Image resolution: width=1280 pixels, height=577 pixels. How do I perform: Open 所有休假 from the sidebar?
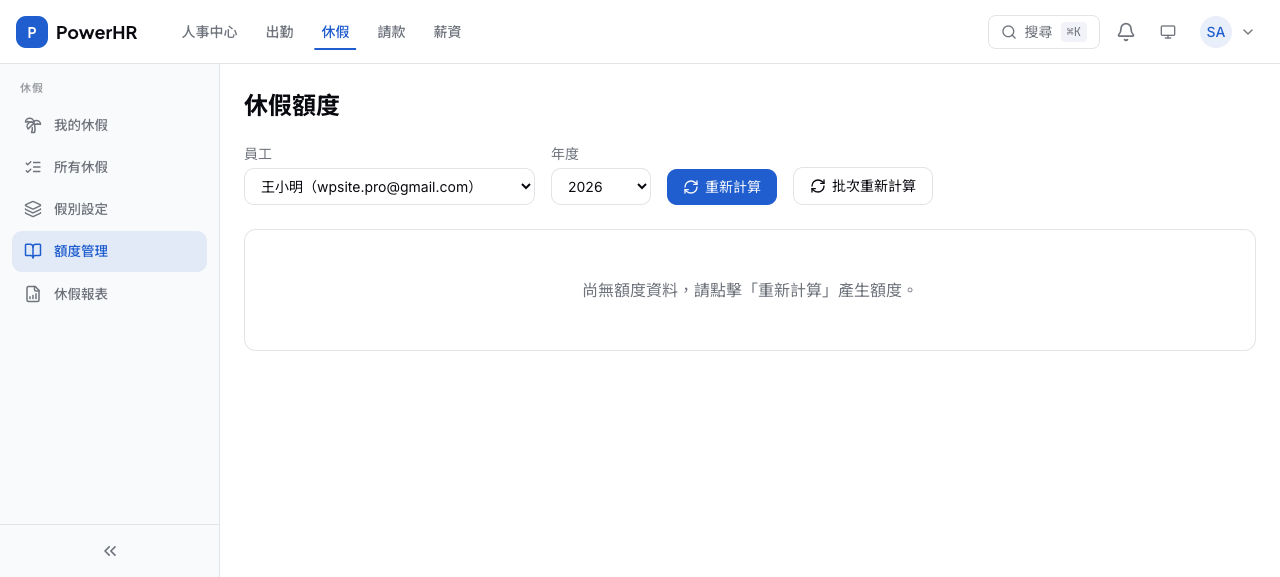click(80, 166)
